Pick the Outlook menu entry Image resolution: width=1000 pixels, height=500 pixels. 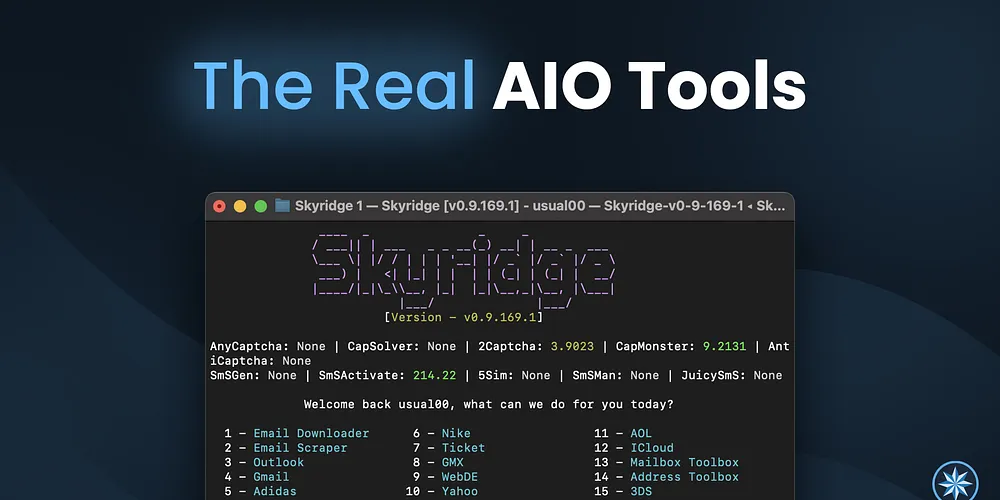(278, 462)
